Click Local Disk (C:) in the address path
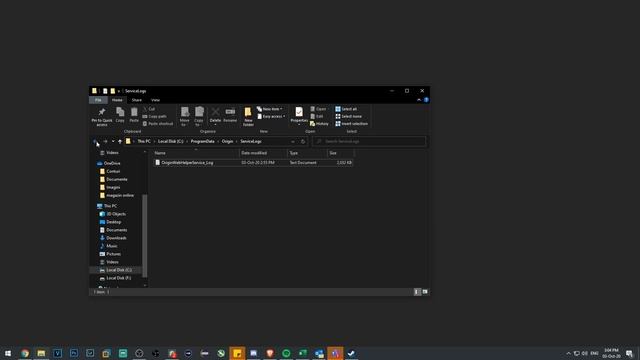Image resolution: width=640 pixels, height=360 pixels. click(171, 141)
